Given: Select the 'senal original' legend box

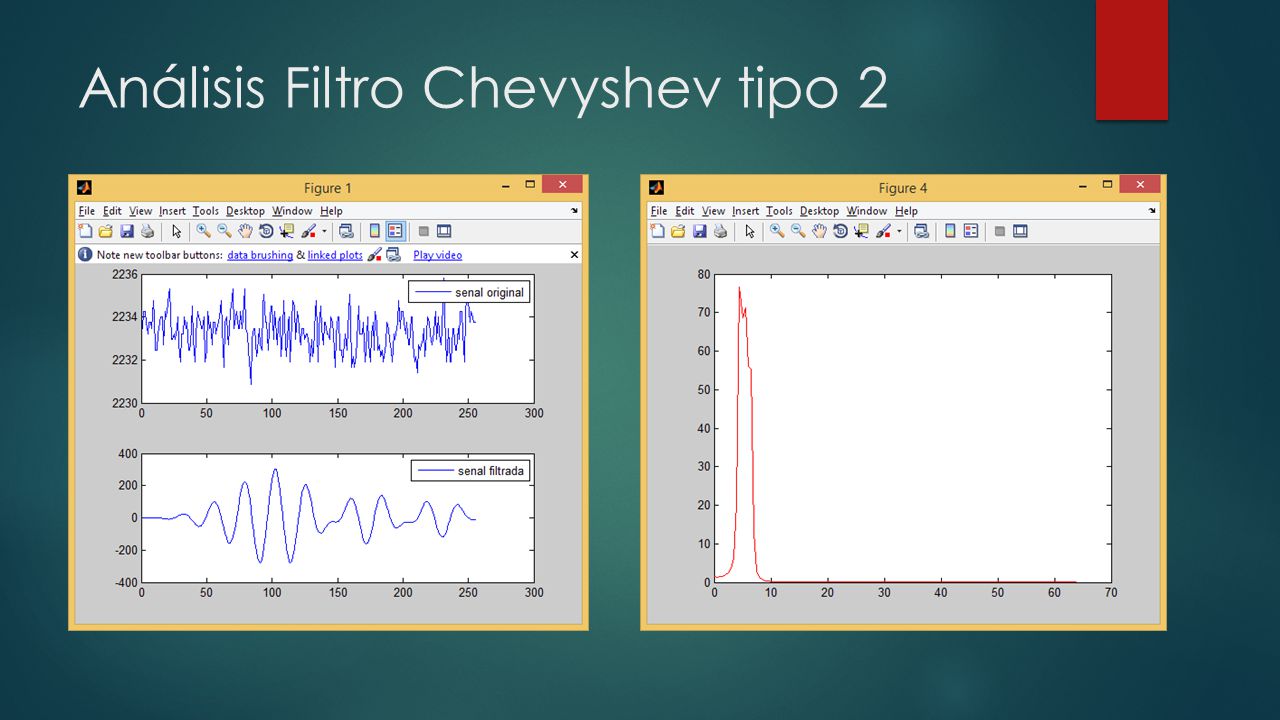Looking at the screenshot, I should [x=468, y=292].
